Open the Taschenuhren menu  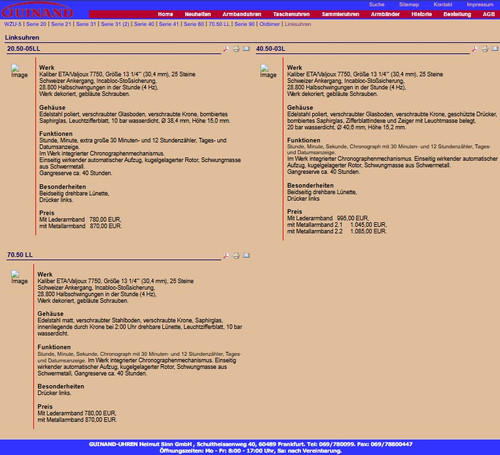pos(291,14)
